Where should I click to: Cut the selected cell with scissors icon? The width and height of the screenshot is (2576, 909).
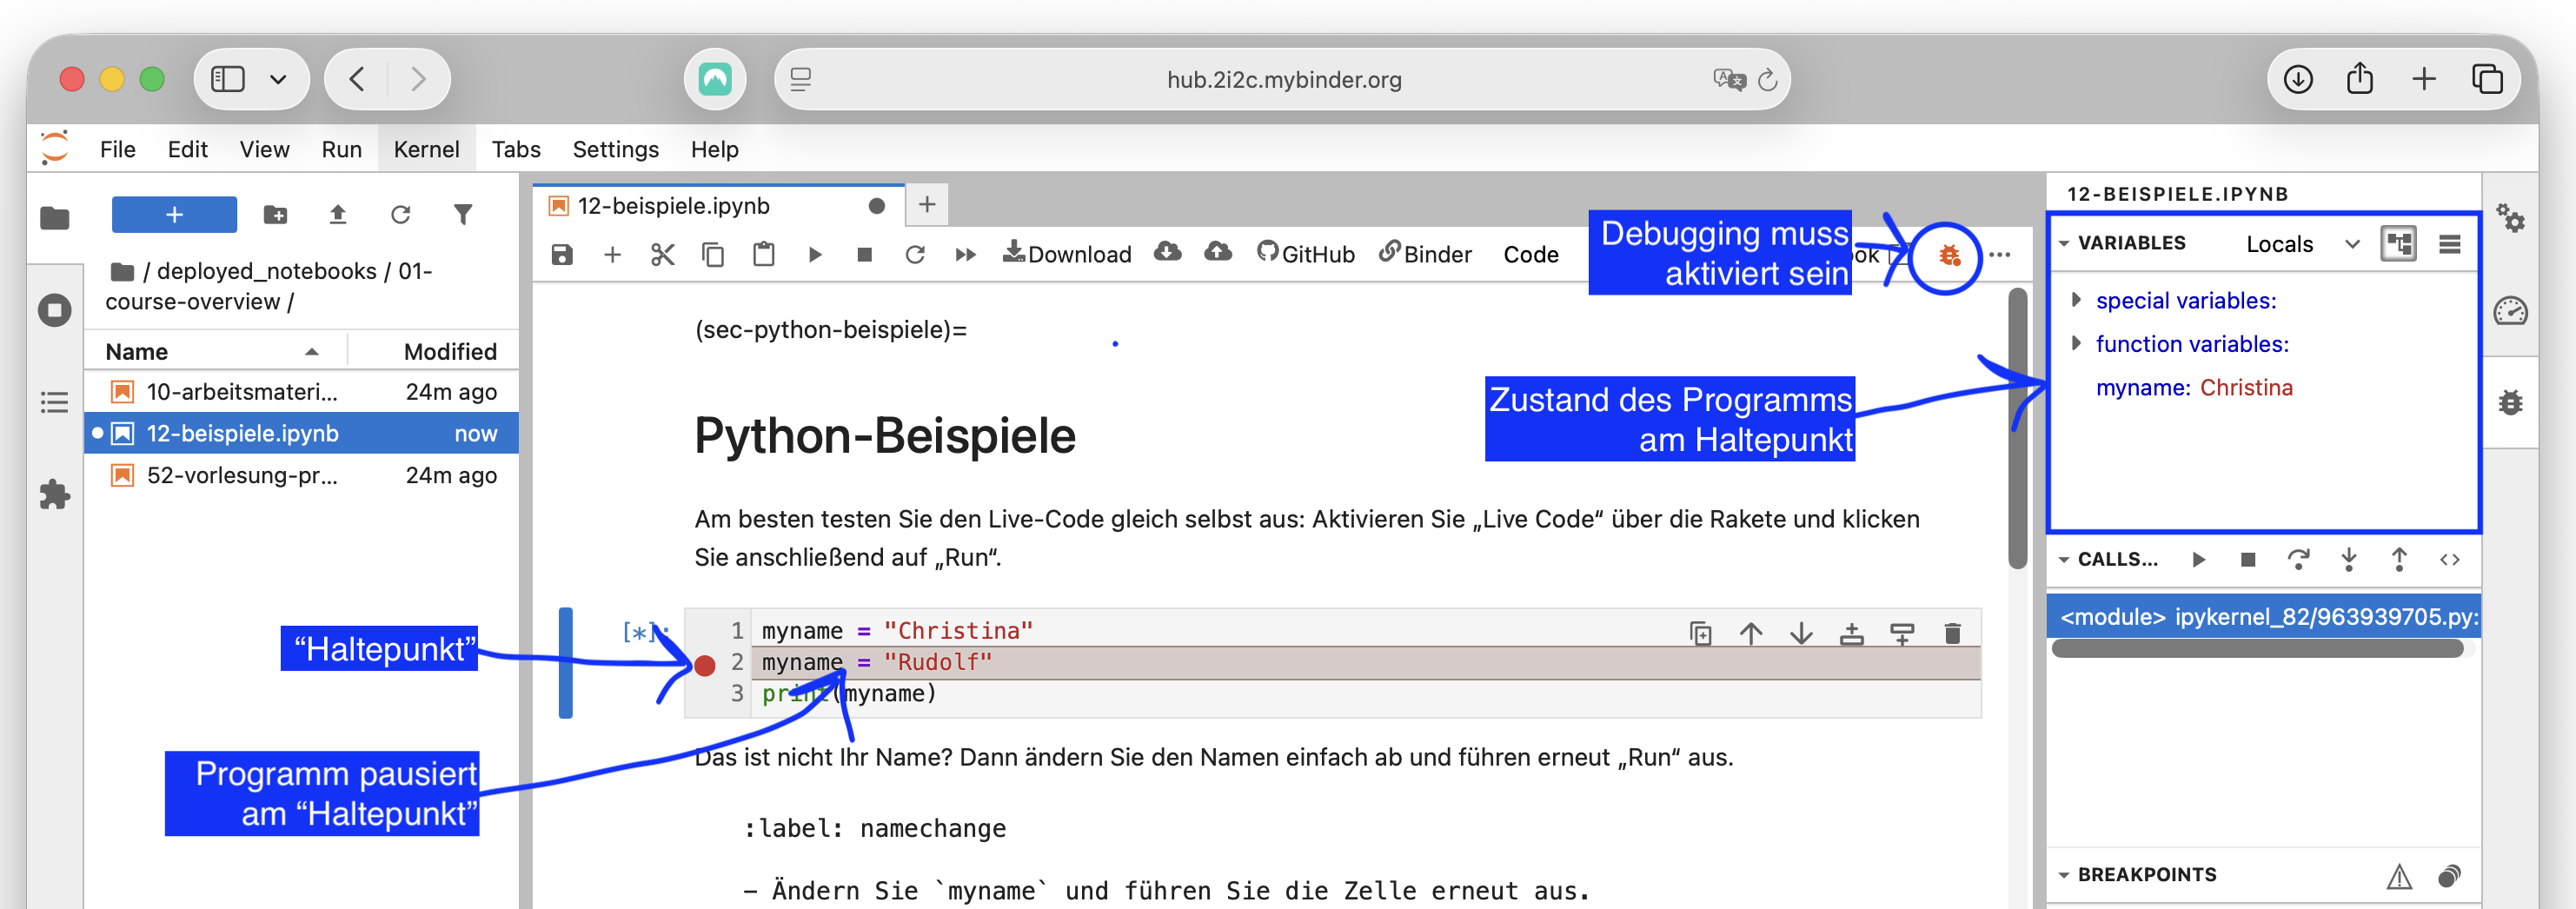(x=662, y=255)
